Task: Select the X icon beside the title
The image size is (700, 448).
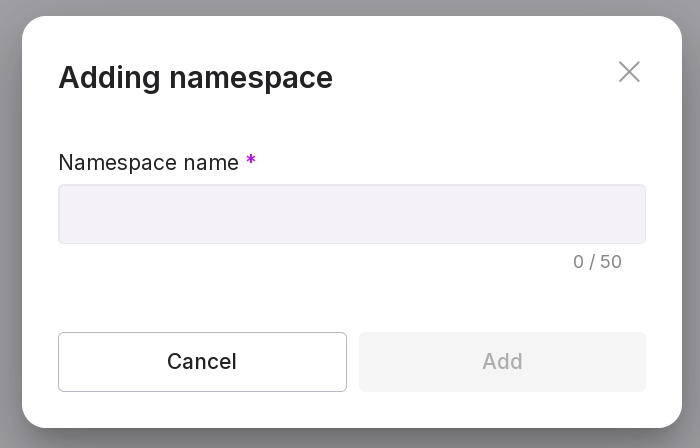Action: click(629, 72)
